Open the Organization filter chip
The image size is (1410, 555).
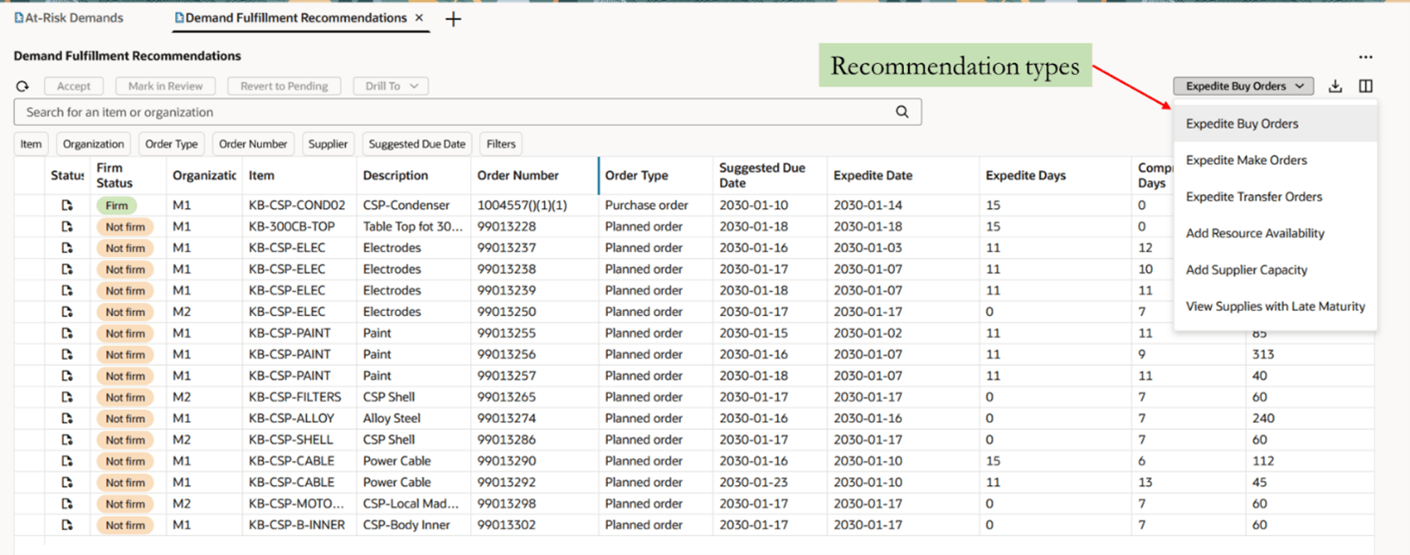tap(94, 144)
